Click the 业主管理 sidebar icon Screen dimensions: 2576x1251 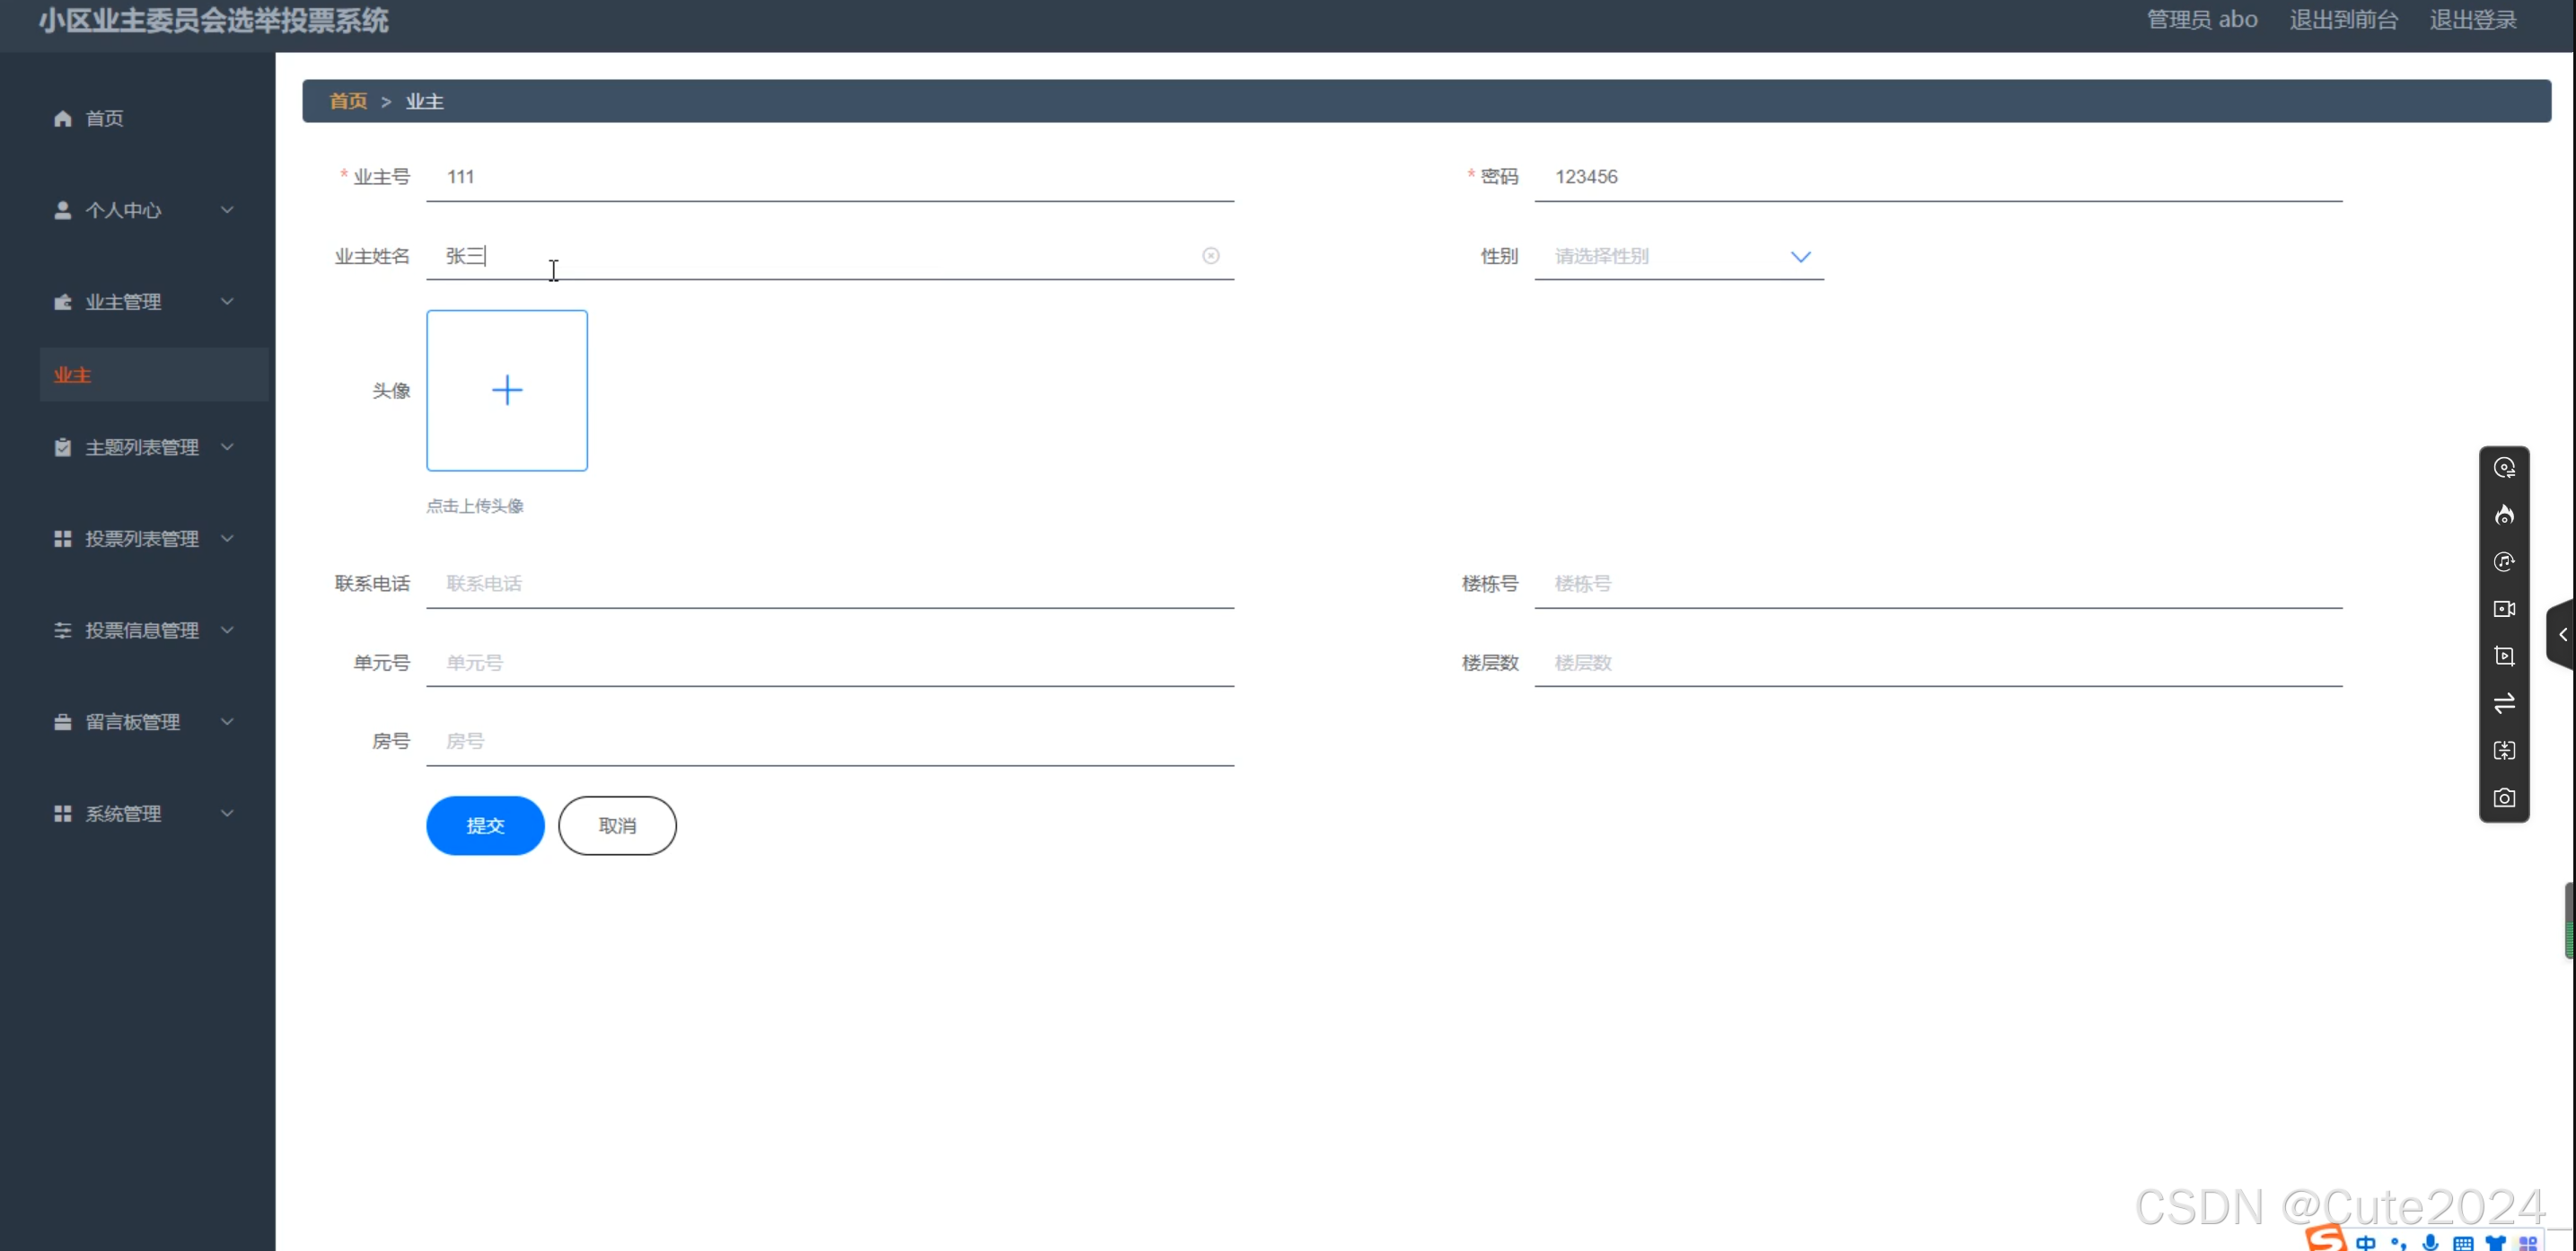coord(63,302)
